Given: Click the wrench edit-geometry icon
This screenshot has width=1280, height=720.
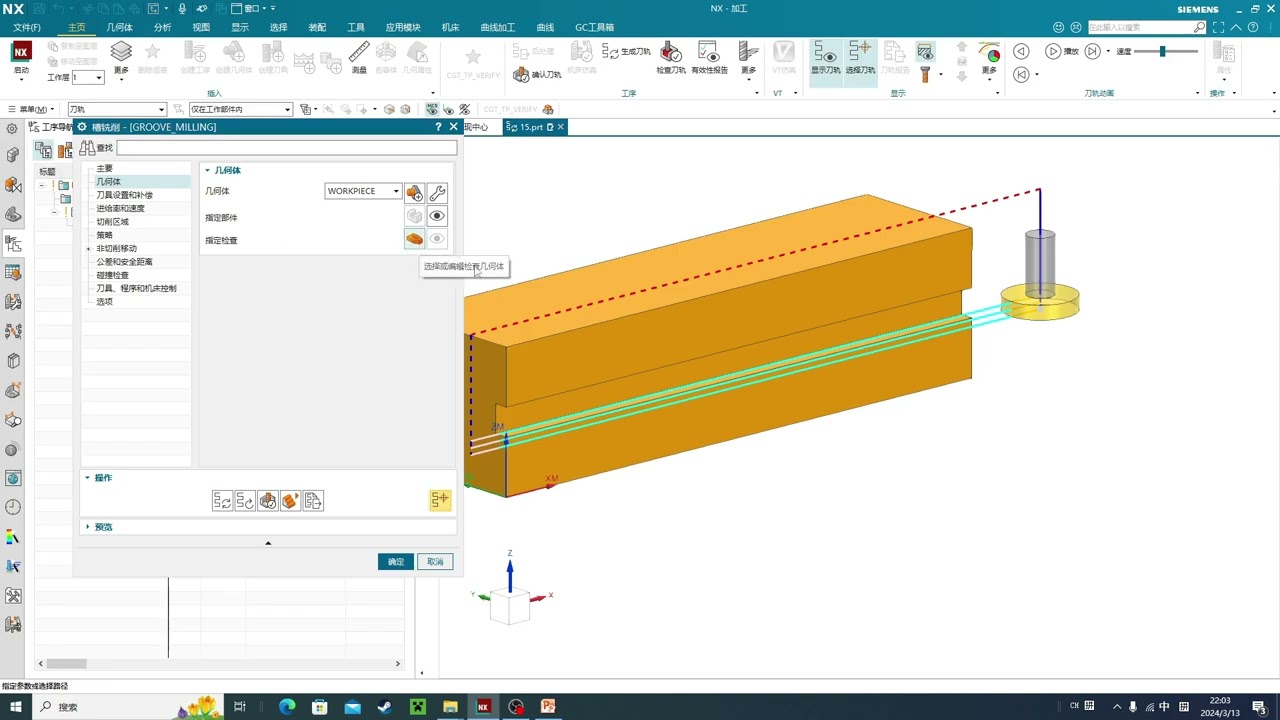Looking at the screenshot, I should pyautogui.click(x=437, y=192).
